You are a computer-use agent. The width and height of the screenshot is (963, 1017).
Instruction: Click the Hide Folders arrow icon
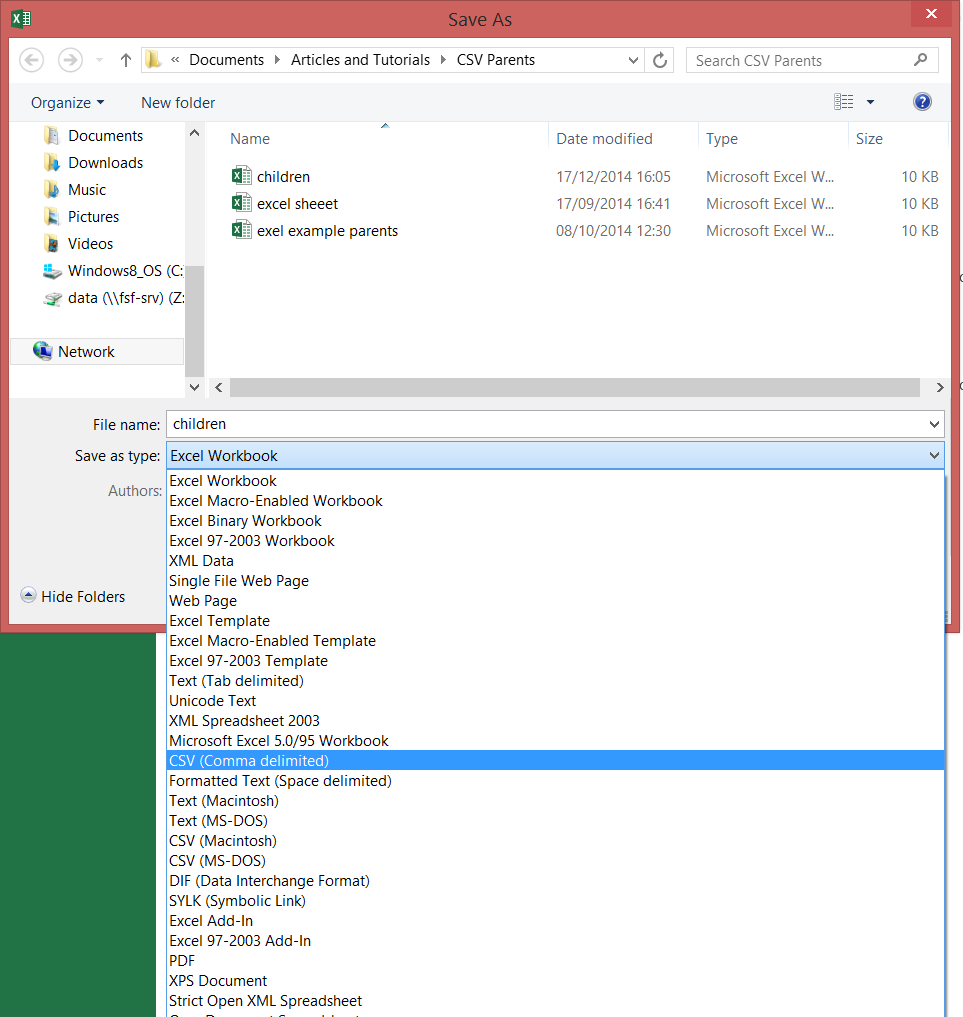[x=28, y=595]
